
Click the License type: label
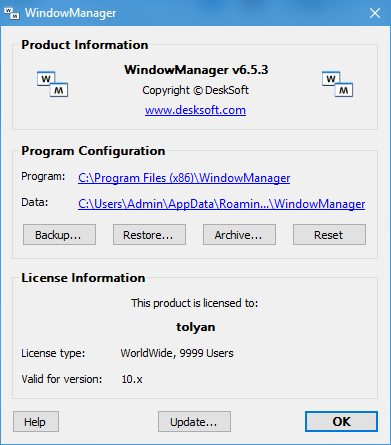click(x=53, y=353)
